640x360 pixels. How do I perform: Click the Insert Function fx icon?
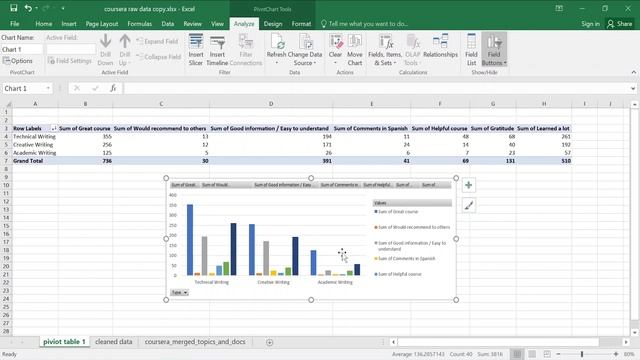tap(113, 88)
